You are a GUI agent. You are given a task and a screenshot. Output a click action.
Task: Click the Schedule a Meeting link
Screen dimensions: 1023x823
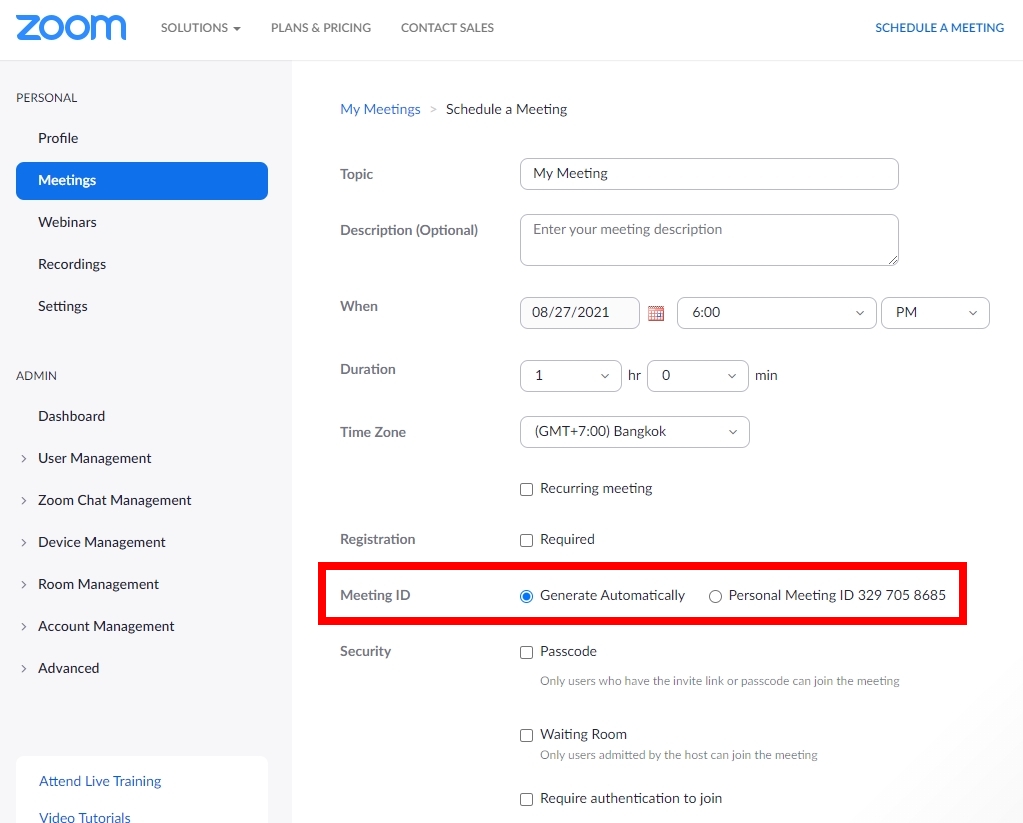[939, 28]
